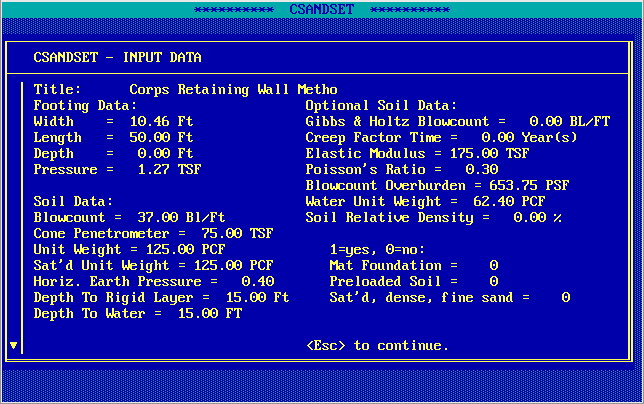The width and height of the screenshot is (644, 404).
Task: Select the Blowcount value 37.00
Action: [x=149, y=217]
